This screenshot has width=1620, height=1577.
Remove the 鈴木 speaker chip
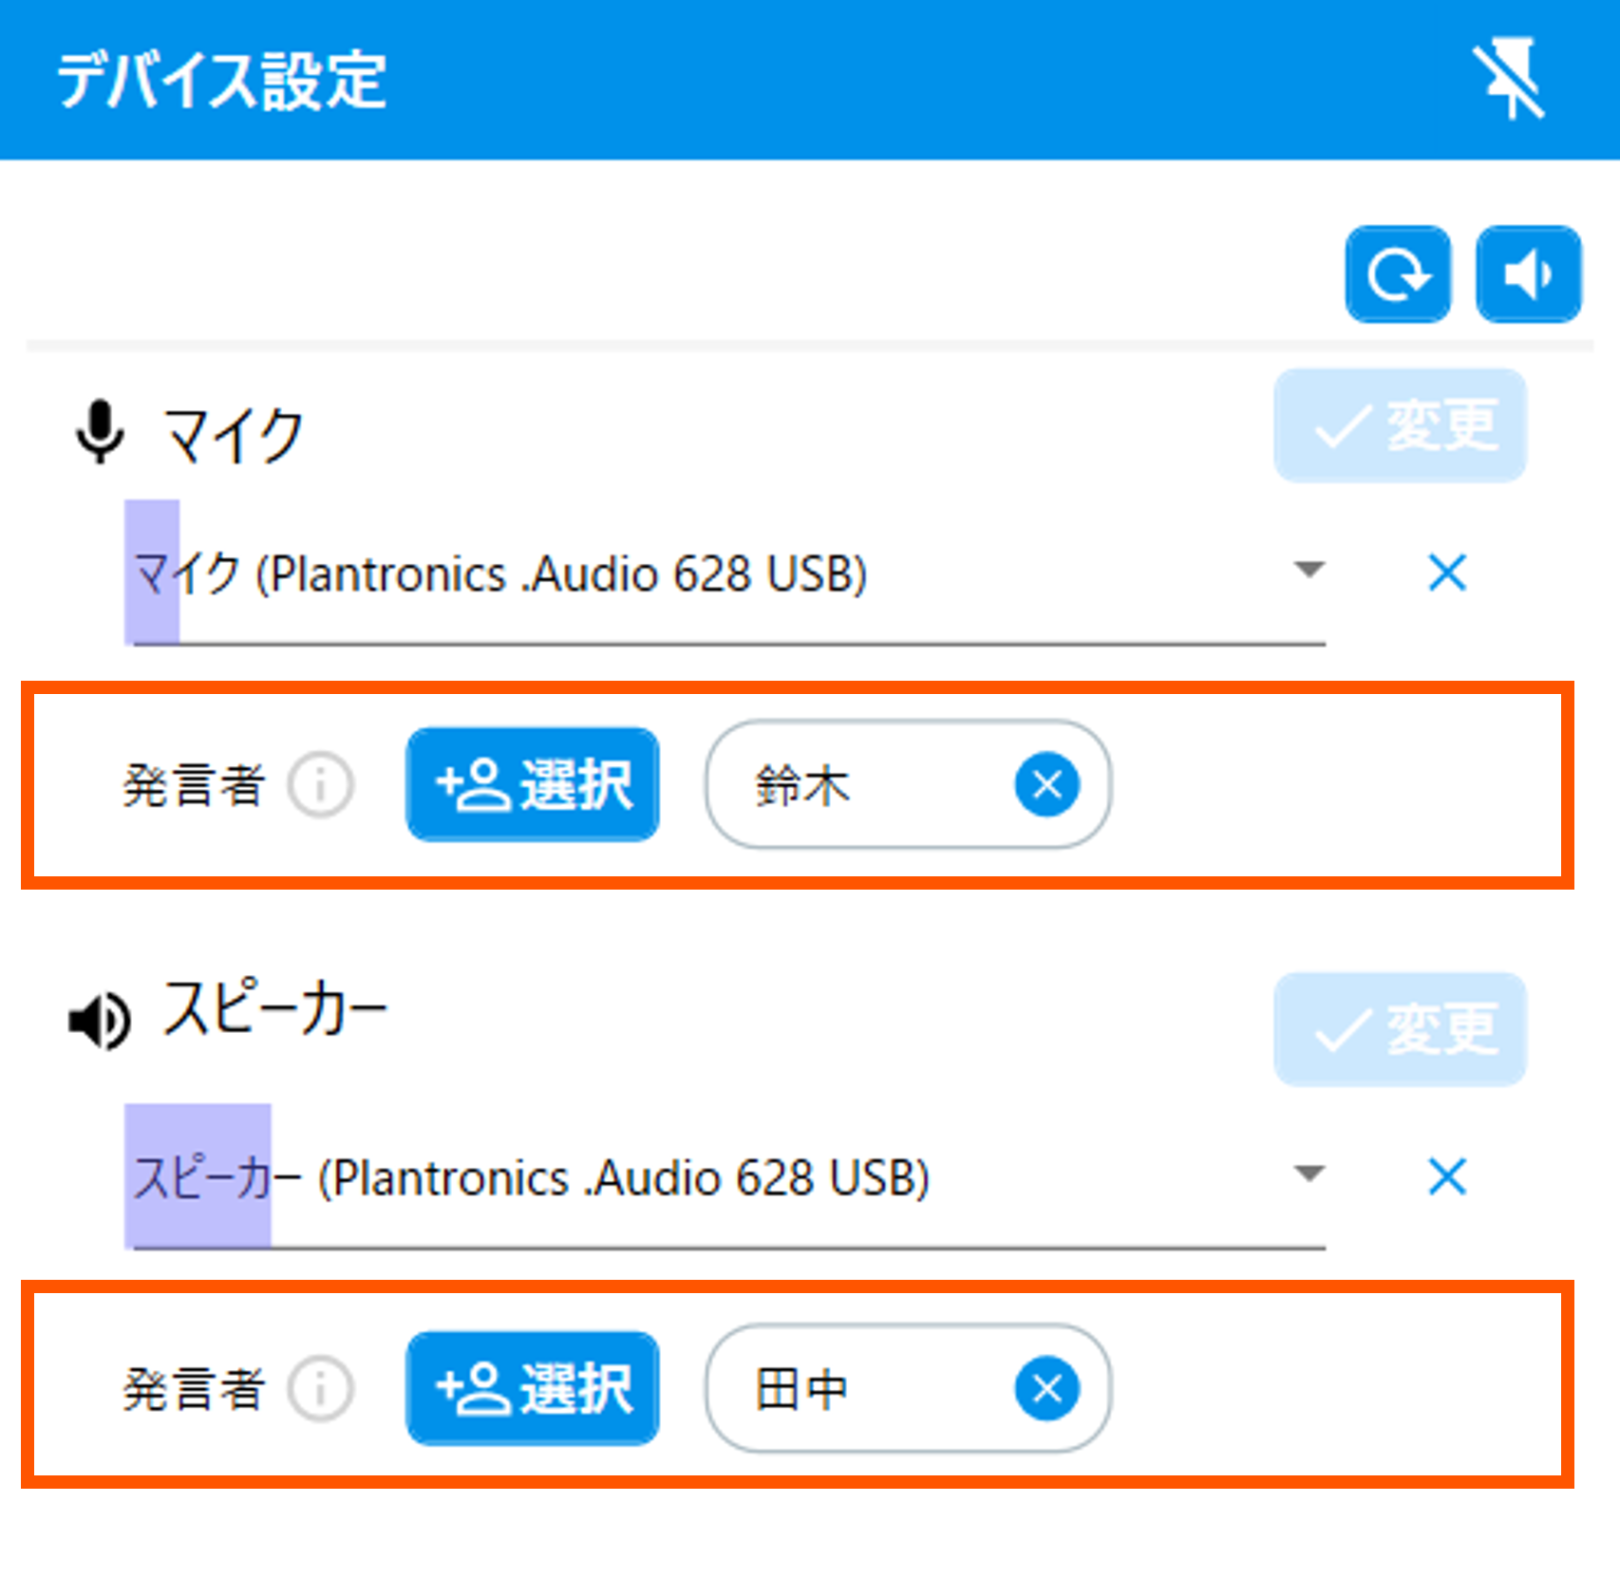tap(1046, 785)
